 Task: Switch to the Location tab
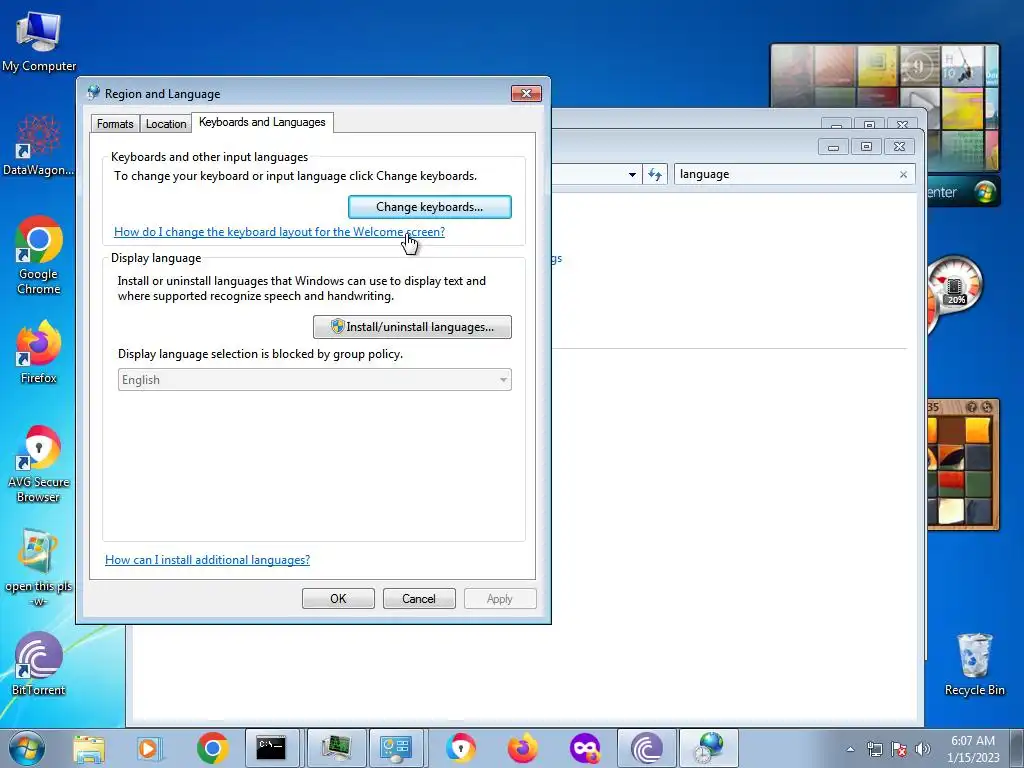tap(166, 124)
